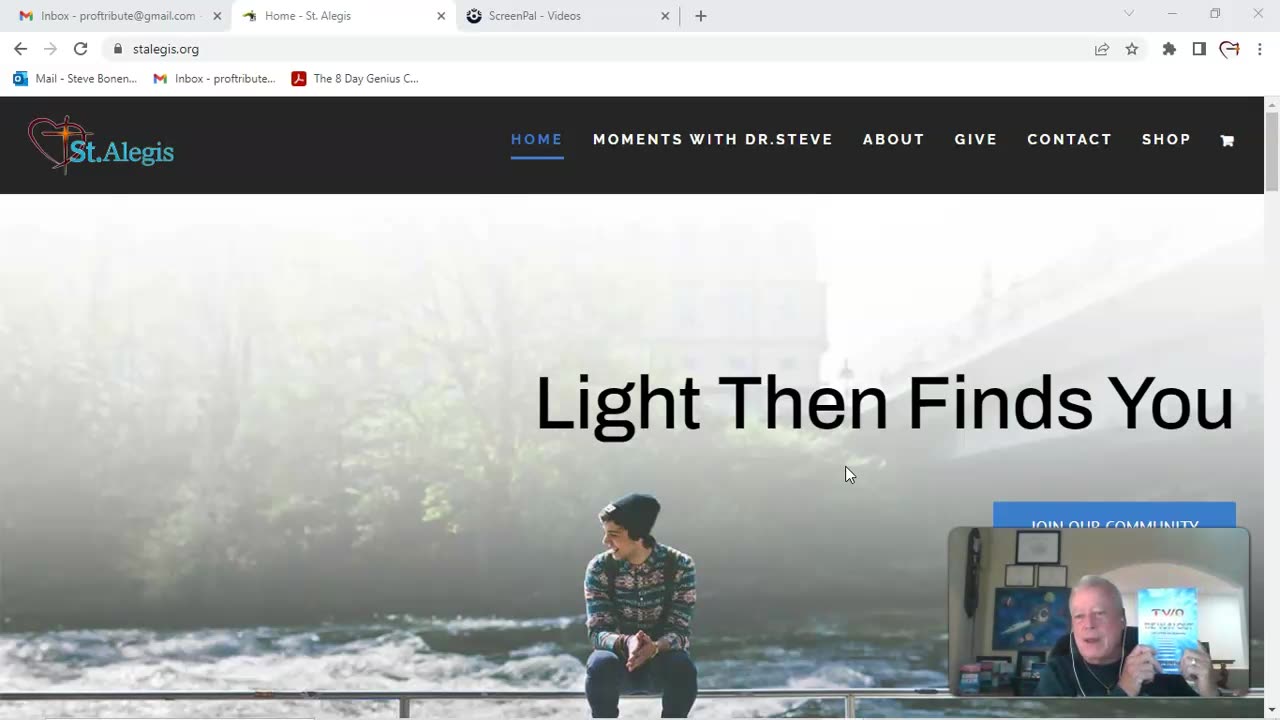
Task: Open Chrome three-dot menu
Action: pos(1259,49)
